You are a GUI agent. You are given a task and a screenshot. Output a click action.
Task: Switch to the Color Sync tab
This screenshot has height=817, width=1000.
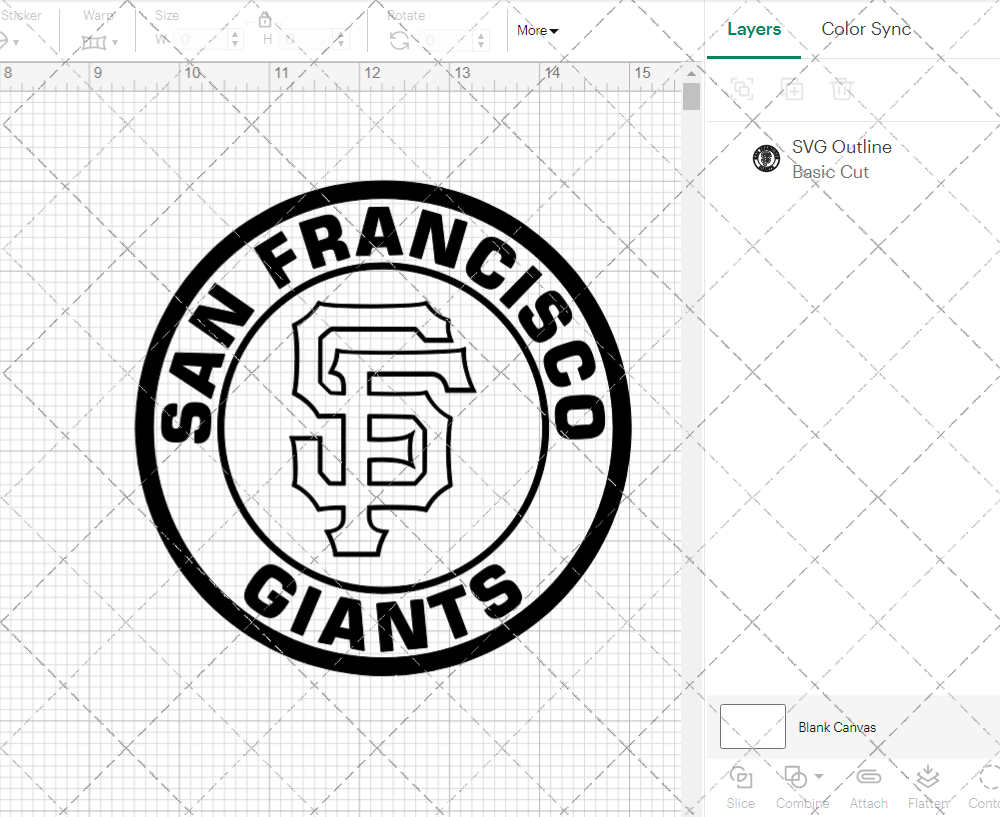(866, 29)
